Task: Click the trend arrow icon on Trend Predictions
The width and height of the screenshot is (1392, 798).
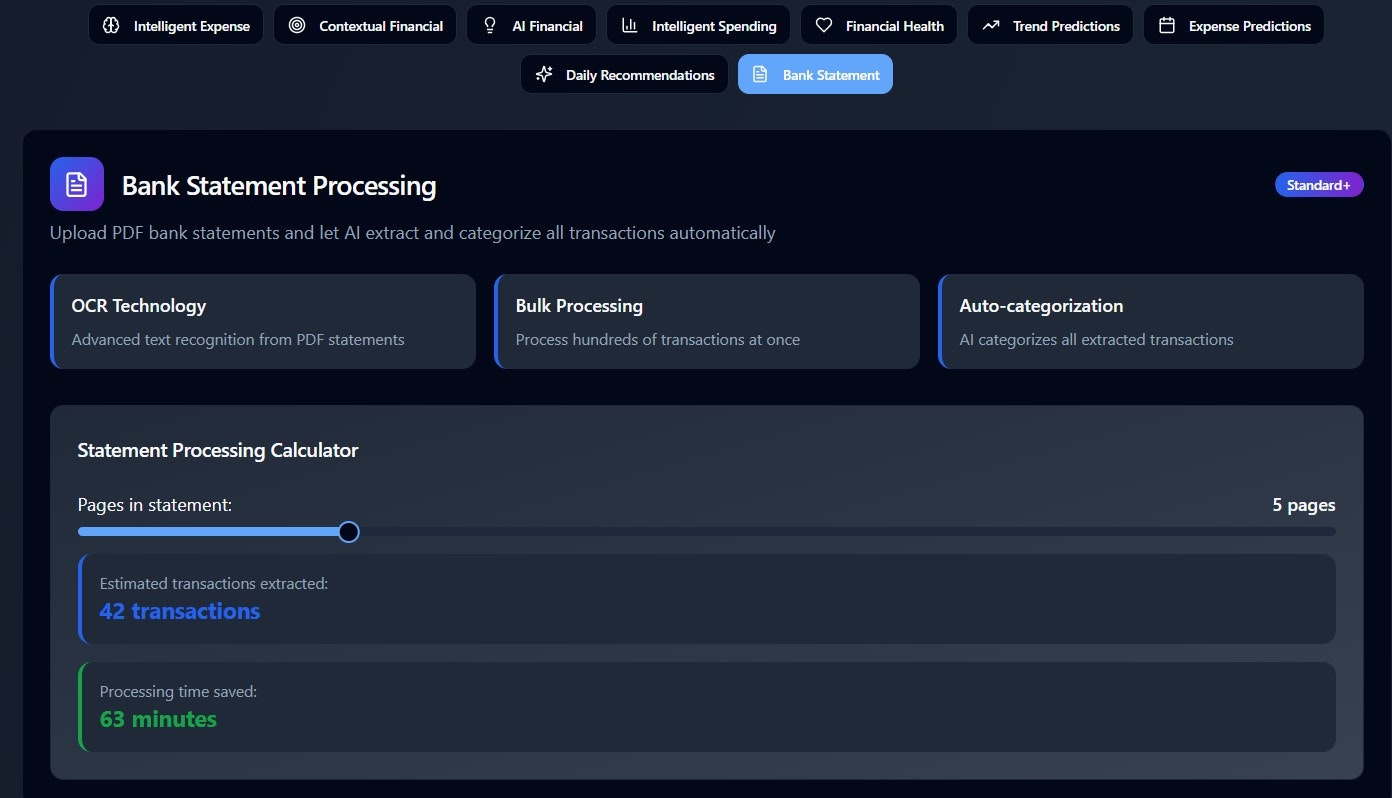Action: (x=991, y=26)
